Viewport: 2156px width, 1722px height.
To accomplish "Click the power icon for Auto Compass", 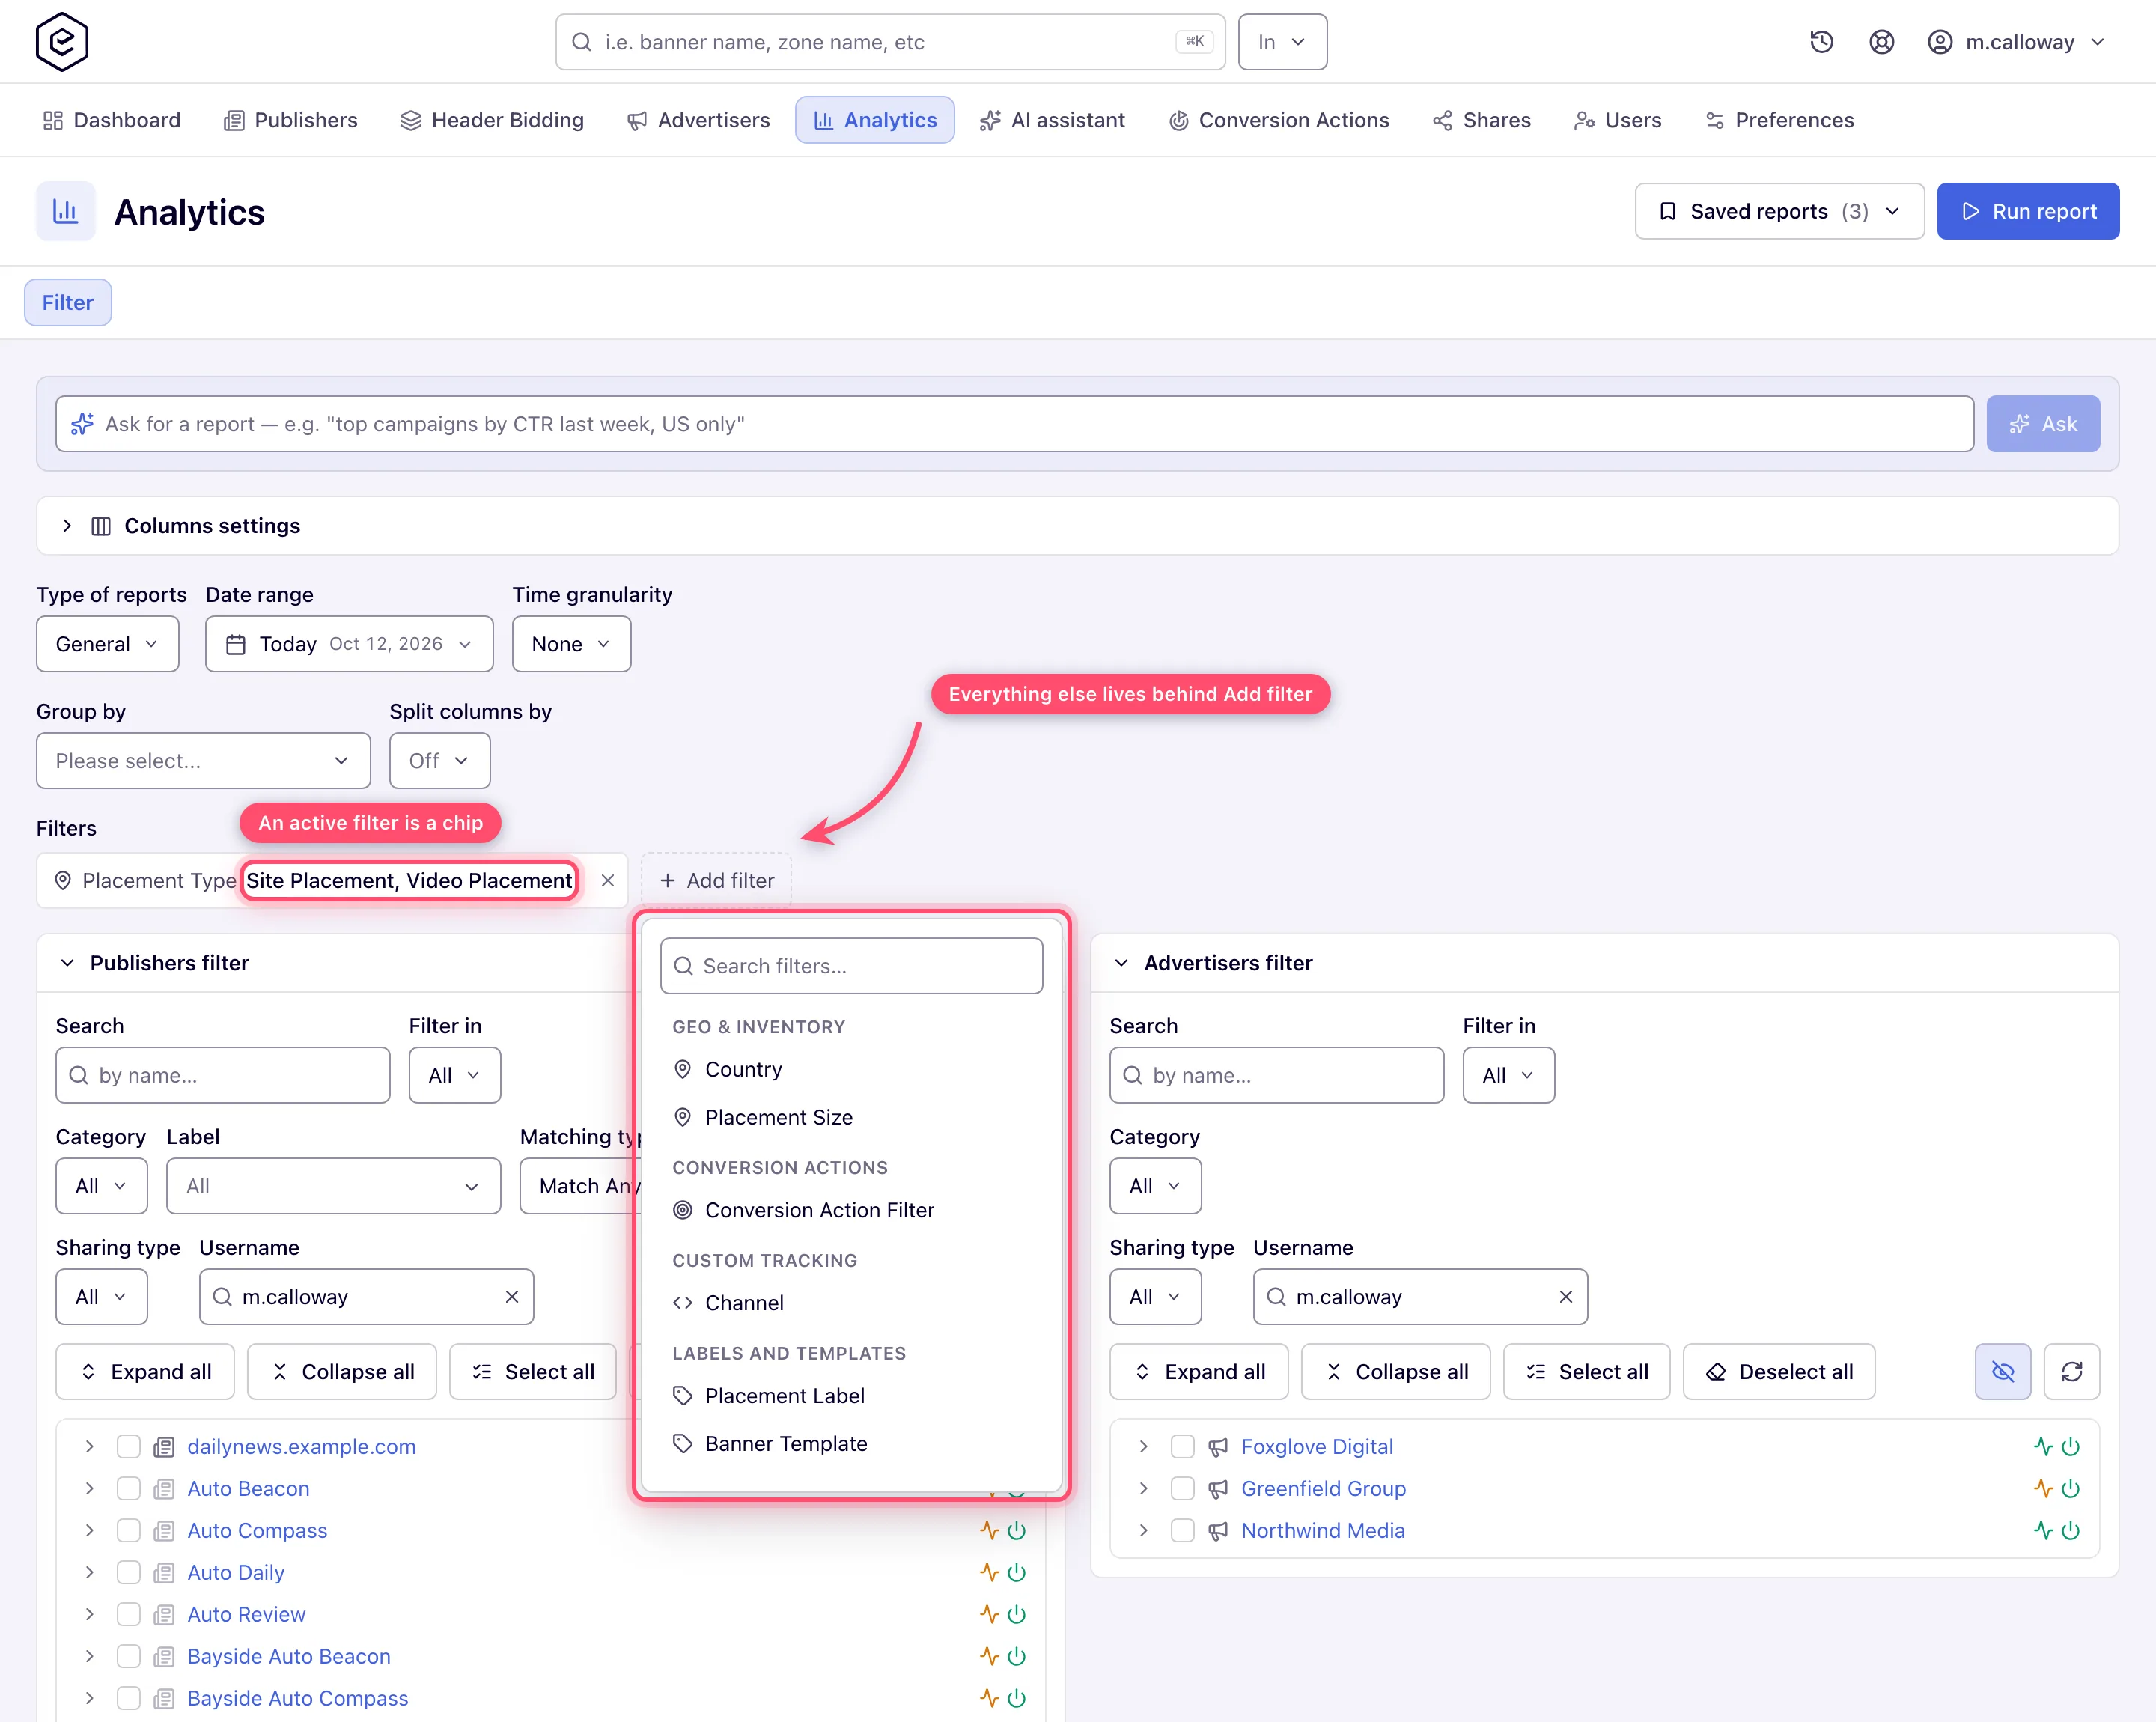I will pos(1017,1531).
